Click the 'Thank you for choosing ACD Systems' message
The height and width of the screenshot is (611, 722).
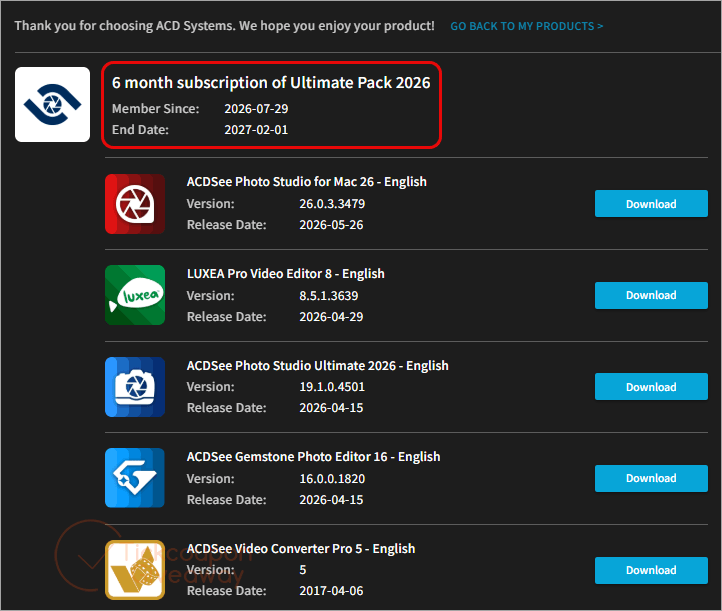(x=224, y=26)
